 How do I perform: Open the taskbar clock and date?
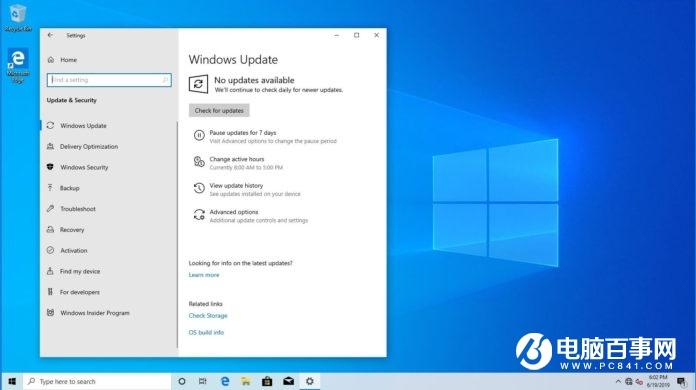point(658,382)
